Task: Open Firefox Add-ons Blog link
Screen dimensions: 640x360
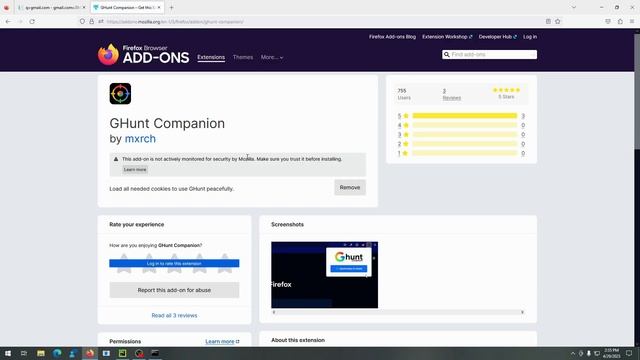Action: coord(392,37)
